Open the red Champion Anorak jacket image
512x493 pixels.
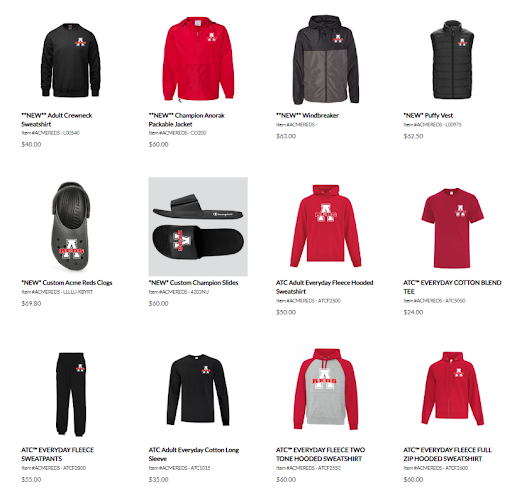tap(198, 59)
